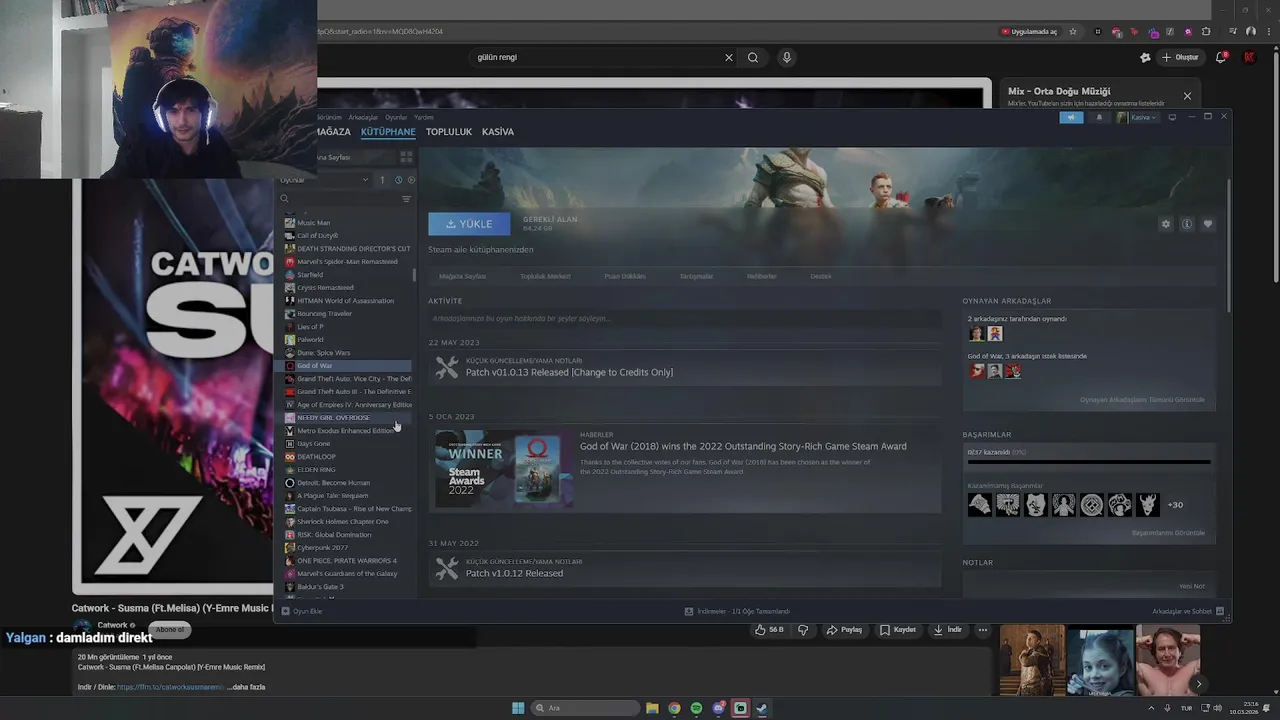
Task: Click the YouTube voice search microphone
Action: click(787, 57)
